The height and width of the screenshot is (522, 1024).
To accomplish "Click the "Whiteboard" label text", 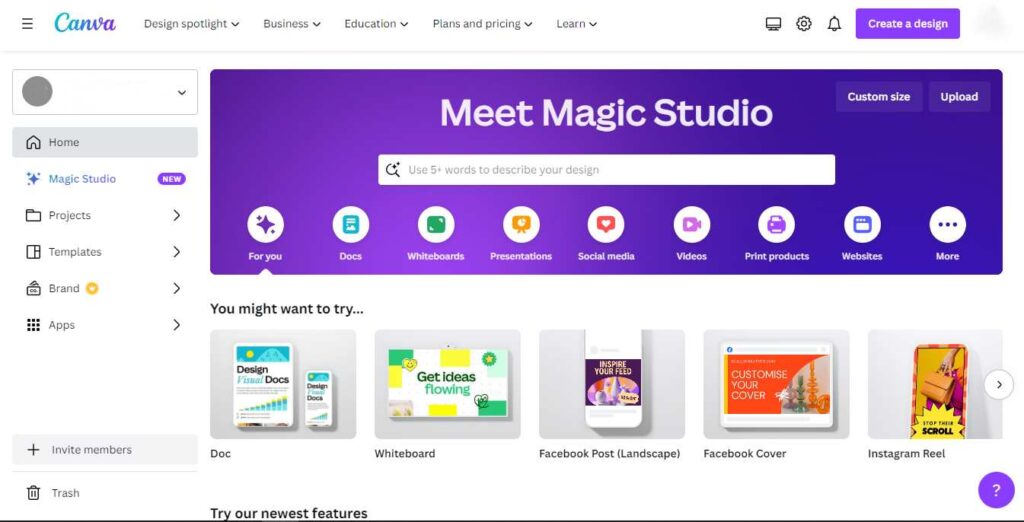I will 405,454.
